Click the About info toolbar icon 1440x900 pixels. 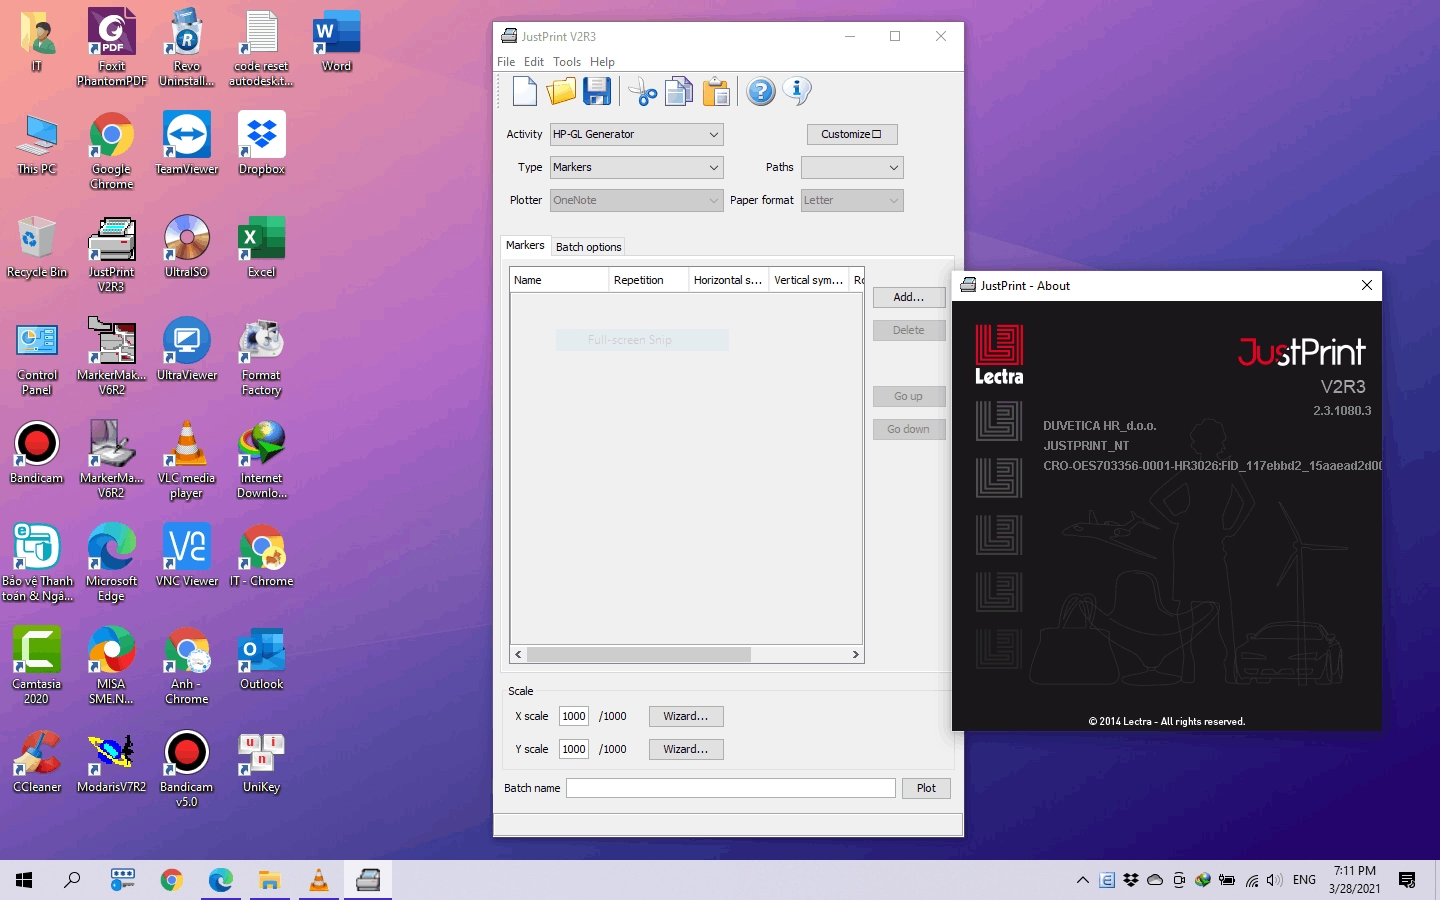(x=797, y=92)
